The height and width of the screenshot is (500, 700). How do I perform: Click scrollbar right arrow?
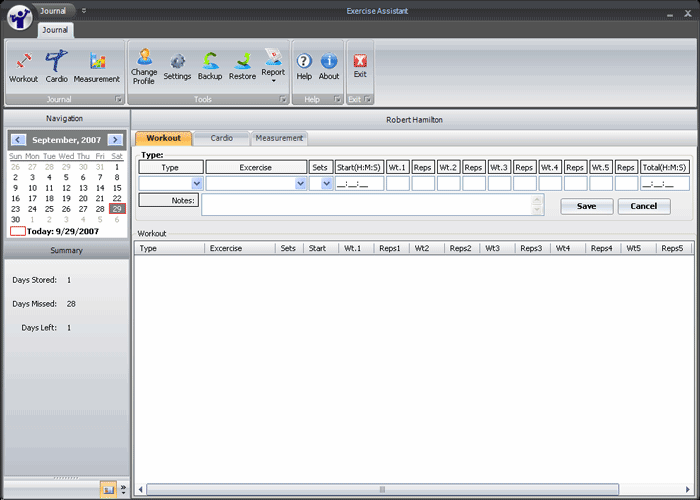(x=688, y=489)
